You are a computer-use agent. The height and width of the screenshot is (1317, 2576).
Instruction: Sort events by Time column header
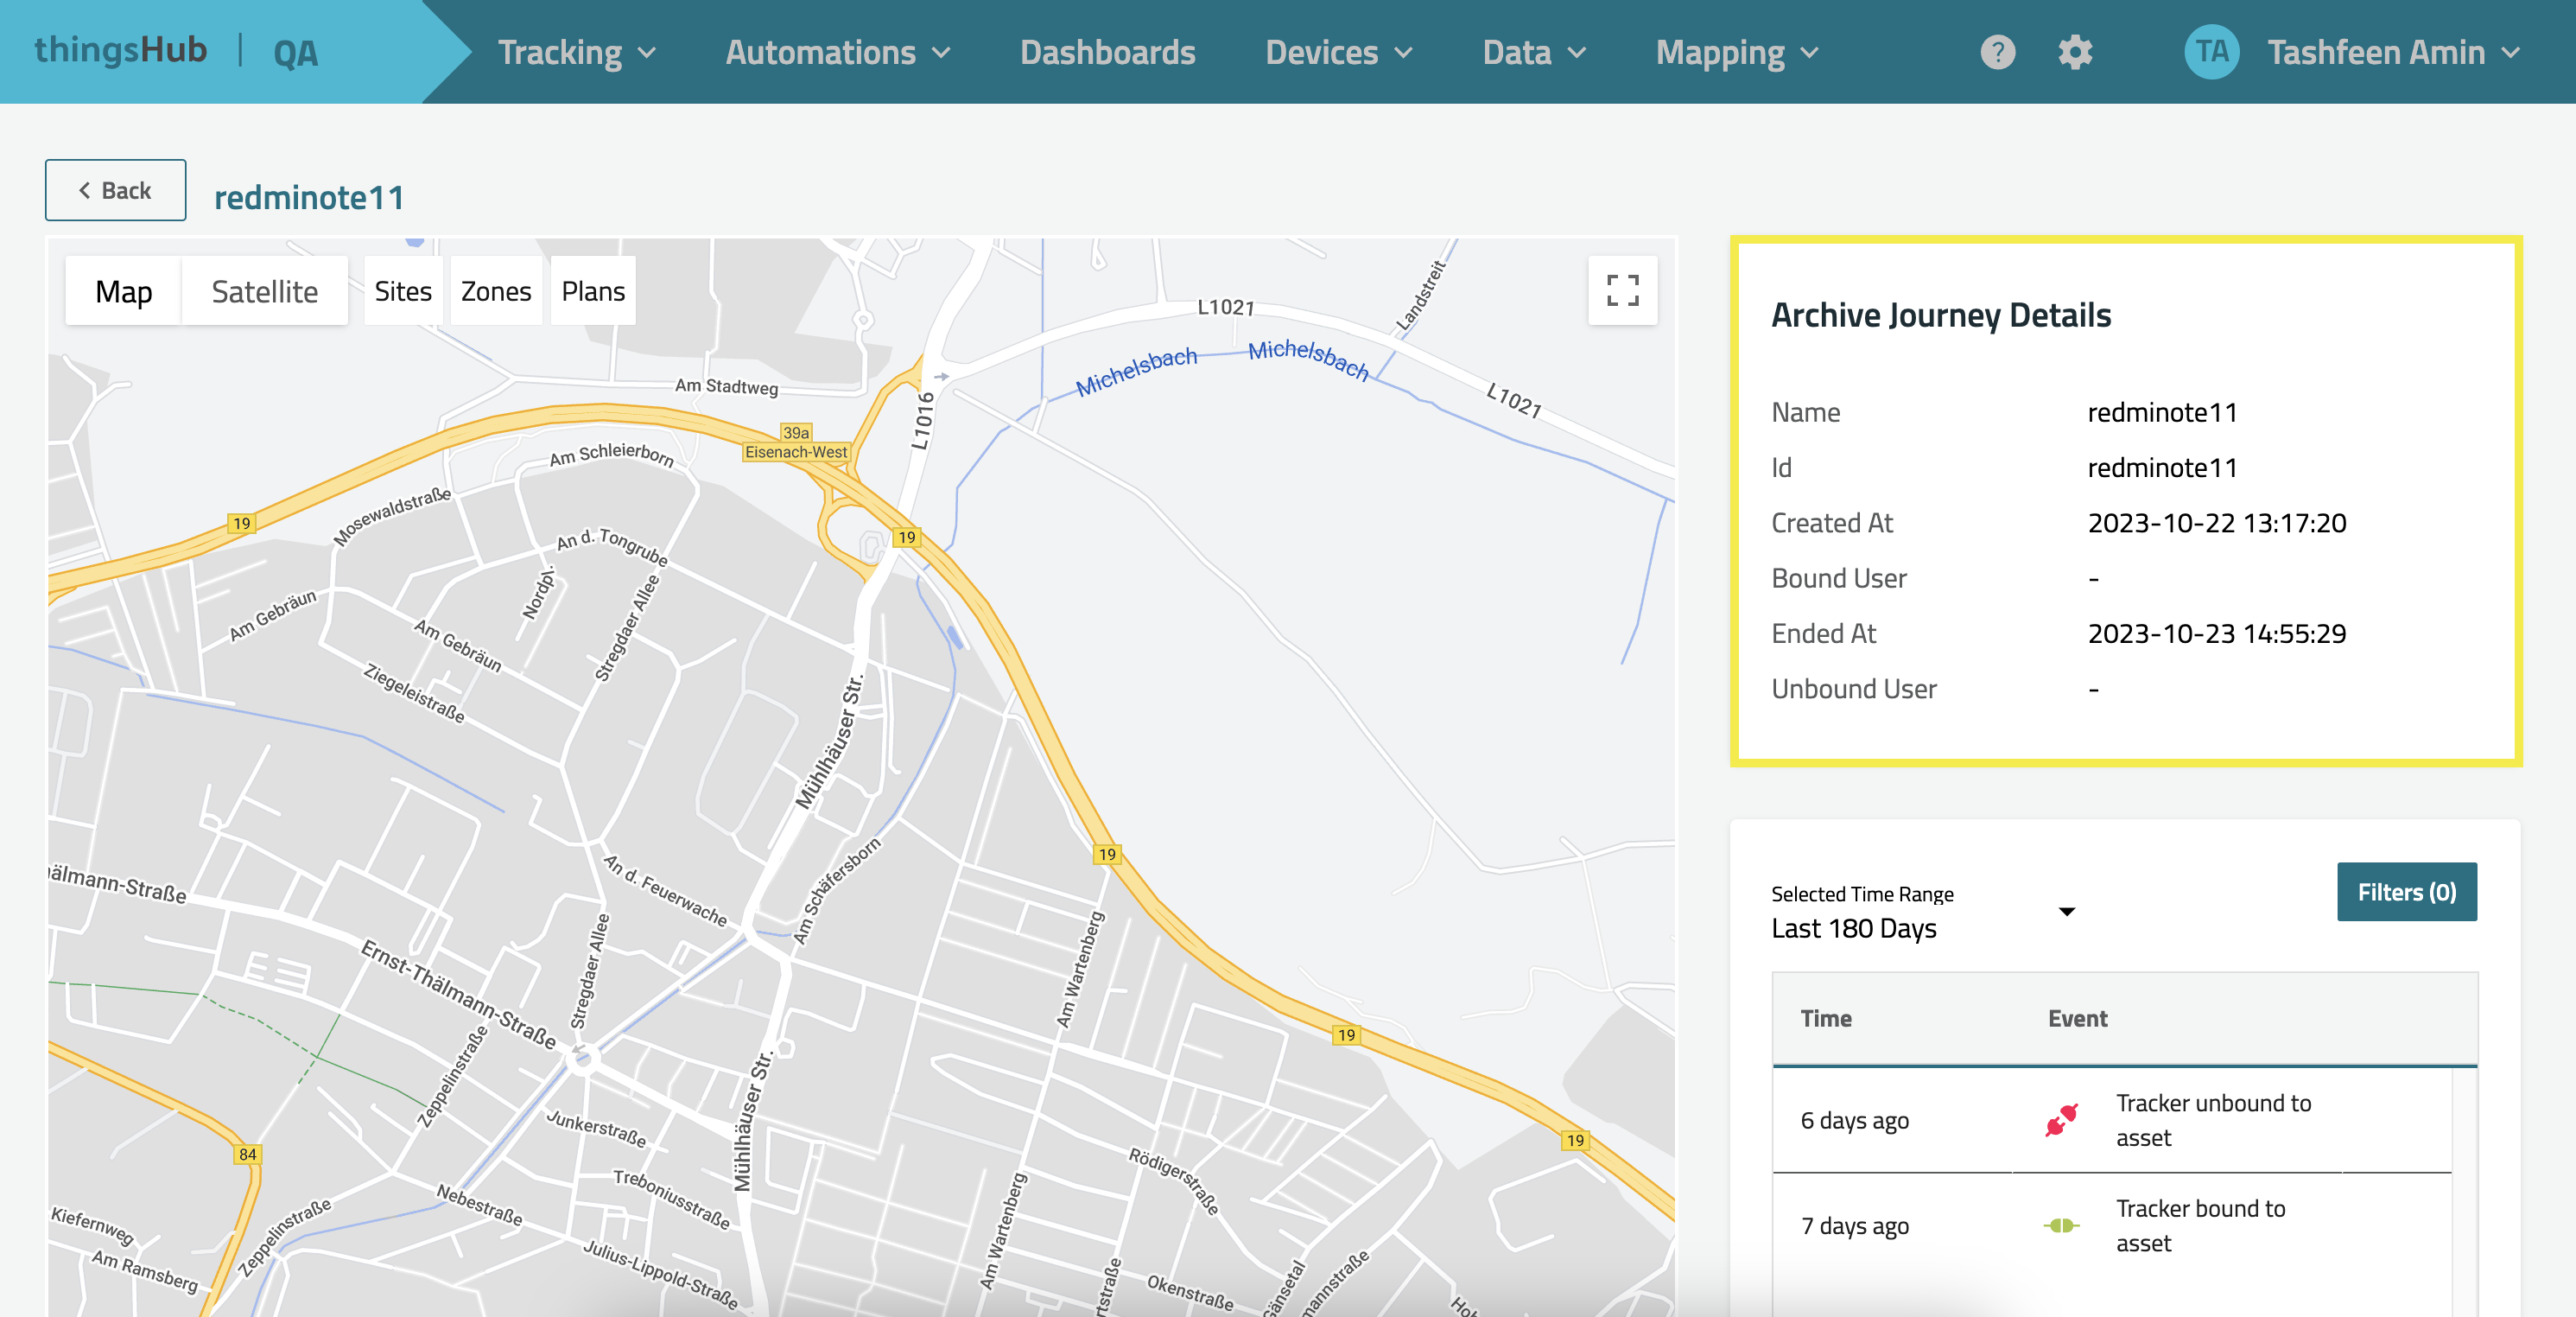(x=1826, y=1019)
